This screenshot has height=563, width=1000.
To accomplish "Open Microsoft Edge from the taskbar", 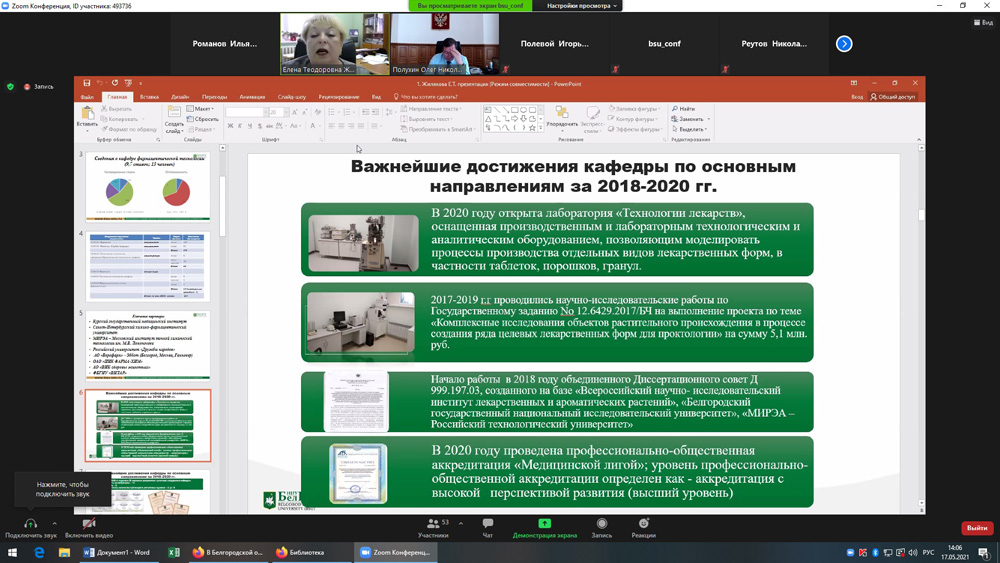I will click(x=39, y=552).
